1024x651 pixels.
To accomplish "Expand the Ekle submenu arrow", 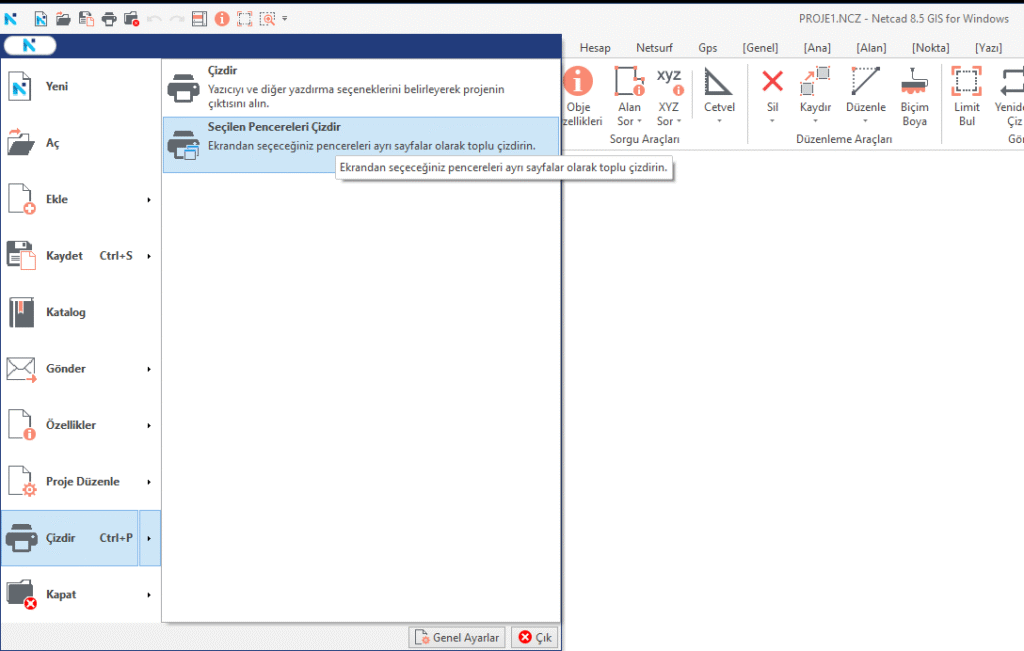I will click(149, 200).
